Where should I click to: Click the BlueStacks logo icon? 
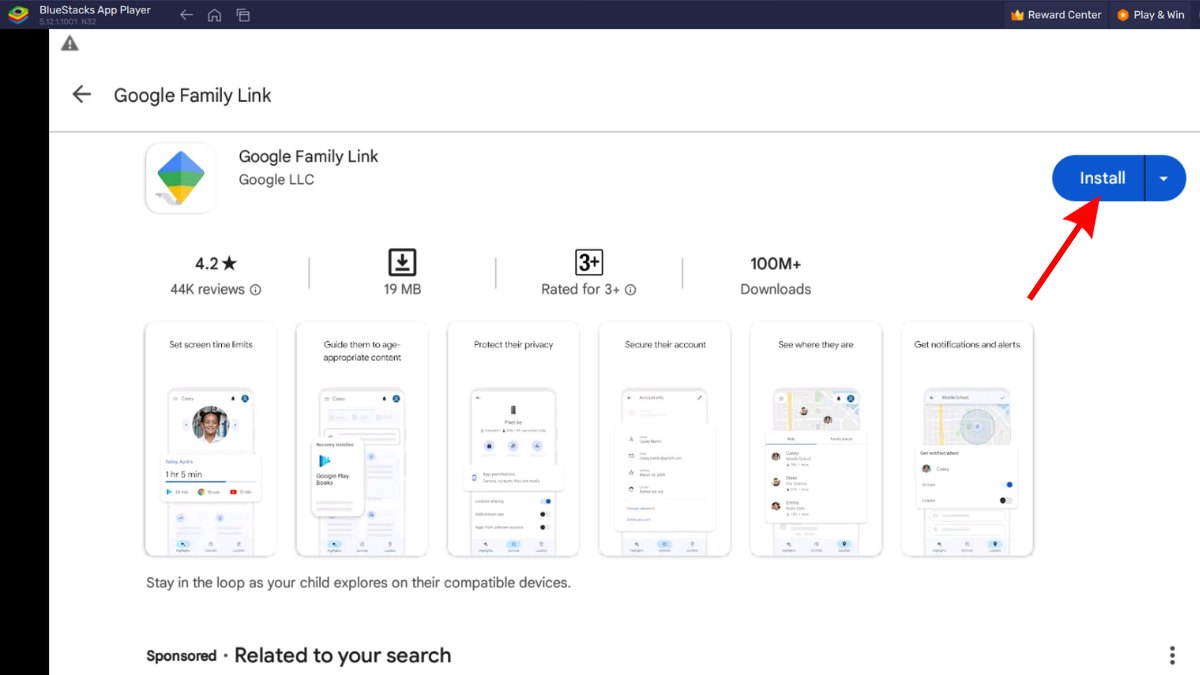click(x=18, y=14)
